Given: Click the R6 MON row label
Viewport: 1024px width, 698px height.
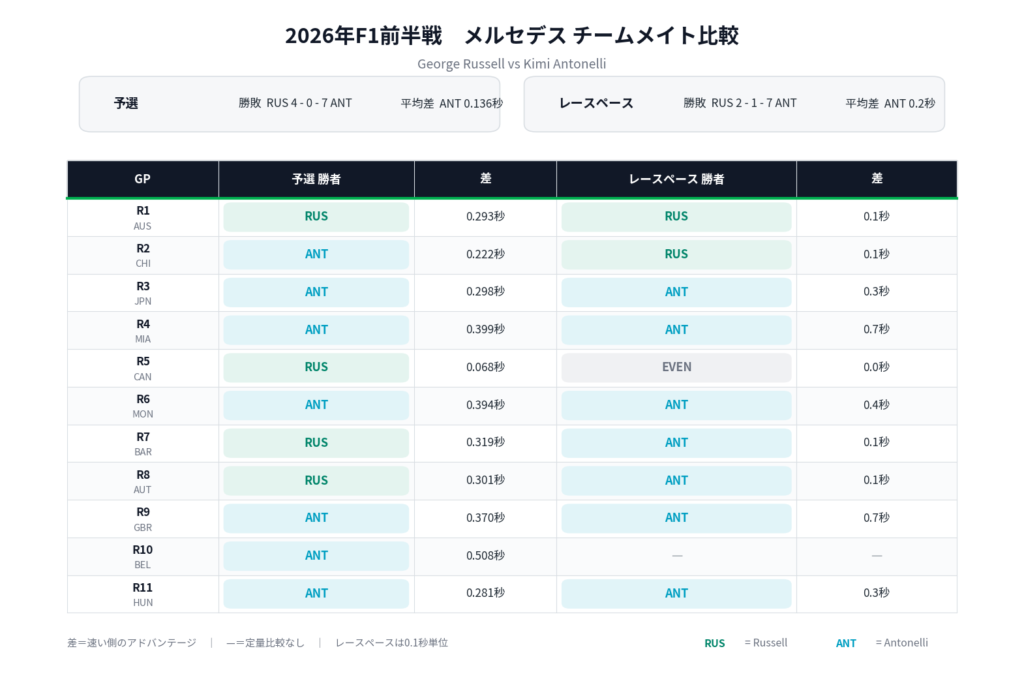Looking at the screenshot, I should click(142, 406).
